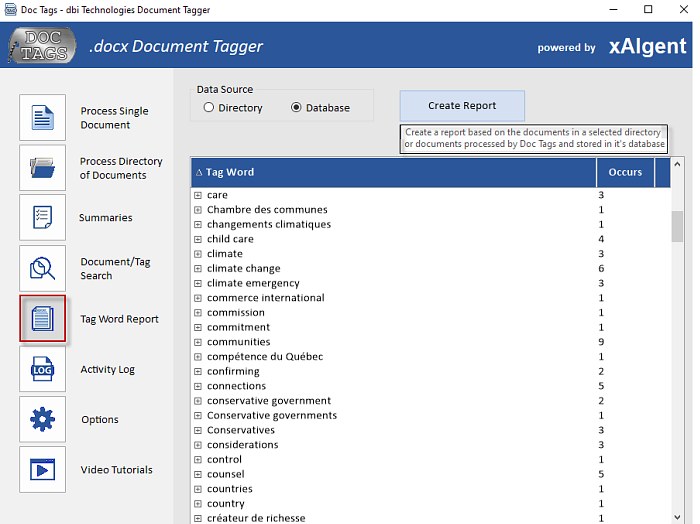Expand the 'climate change' tag row
This screenshot has width=700, height=524.
pos(198,269)
